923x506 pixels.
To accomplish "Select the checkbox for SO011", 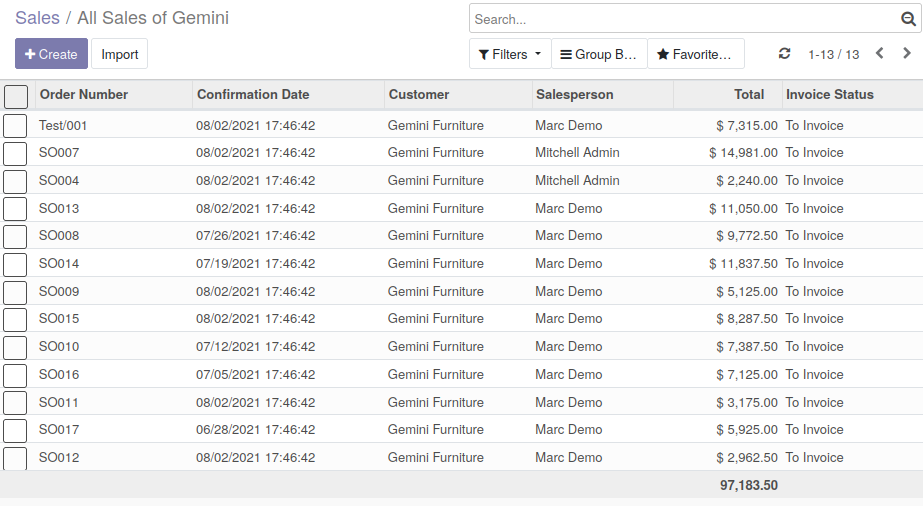I will [15, 402].
